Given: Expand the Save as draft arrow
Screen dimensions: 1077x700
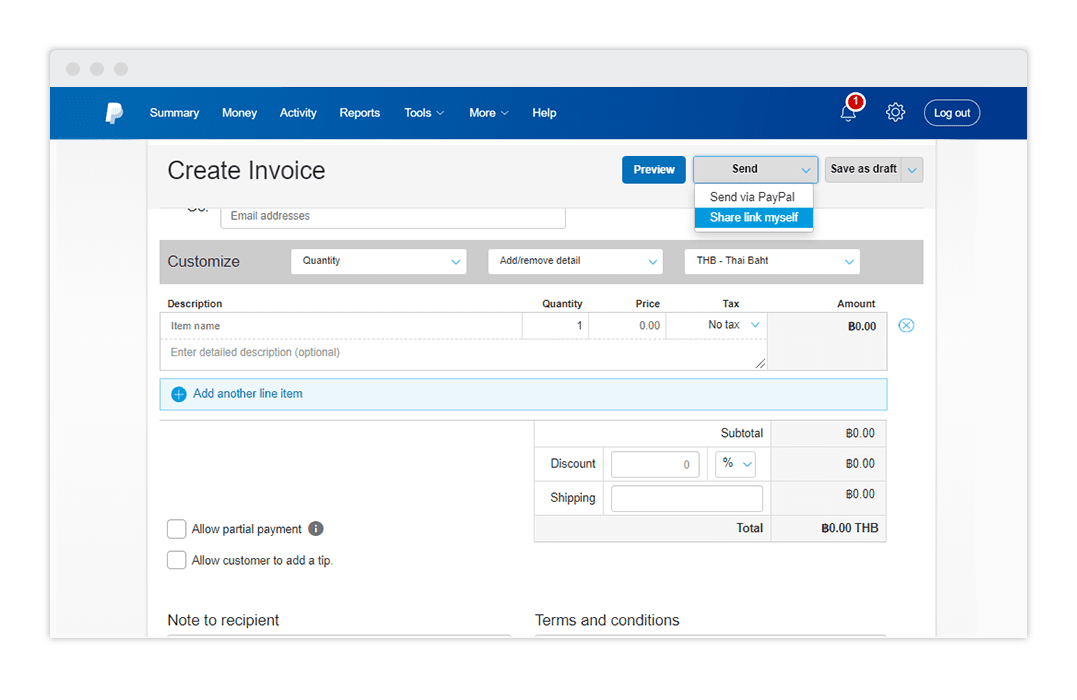Looking at the screenshot, I should [912, 170].
